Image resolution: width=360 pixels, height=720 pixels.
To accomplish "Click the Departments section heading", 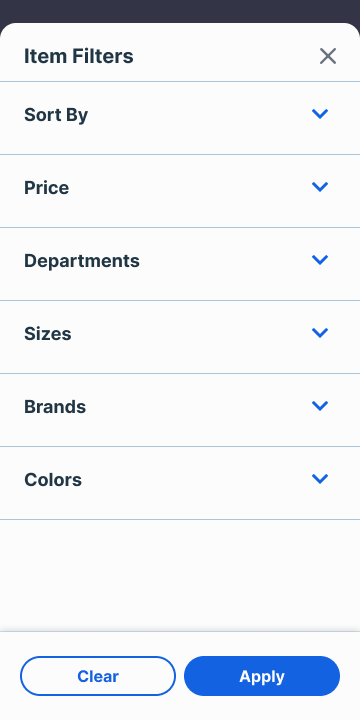I will coord(82,261).
